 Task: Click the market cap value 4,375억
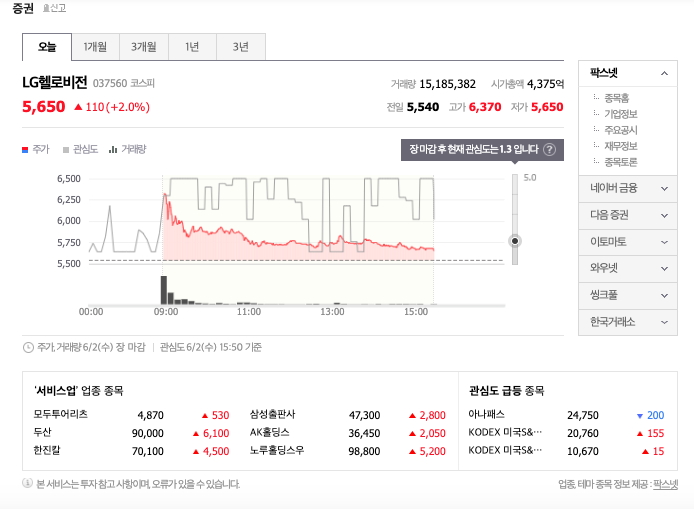pos(545,84)
